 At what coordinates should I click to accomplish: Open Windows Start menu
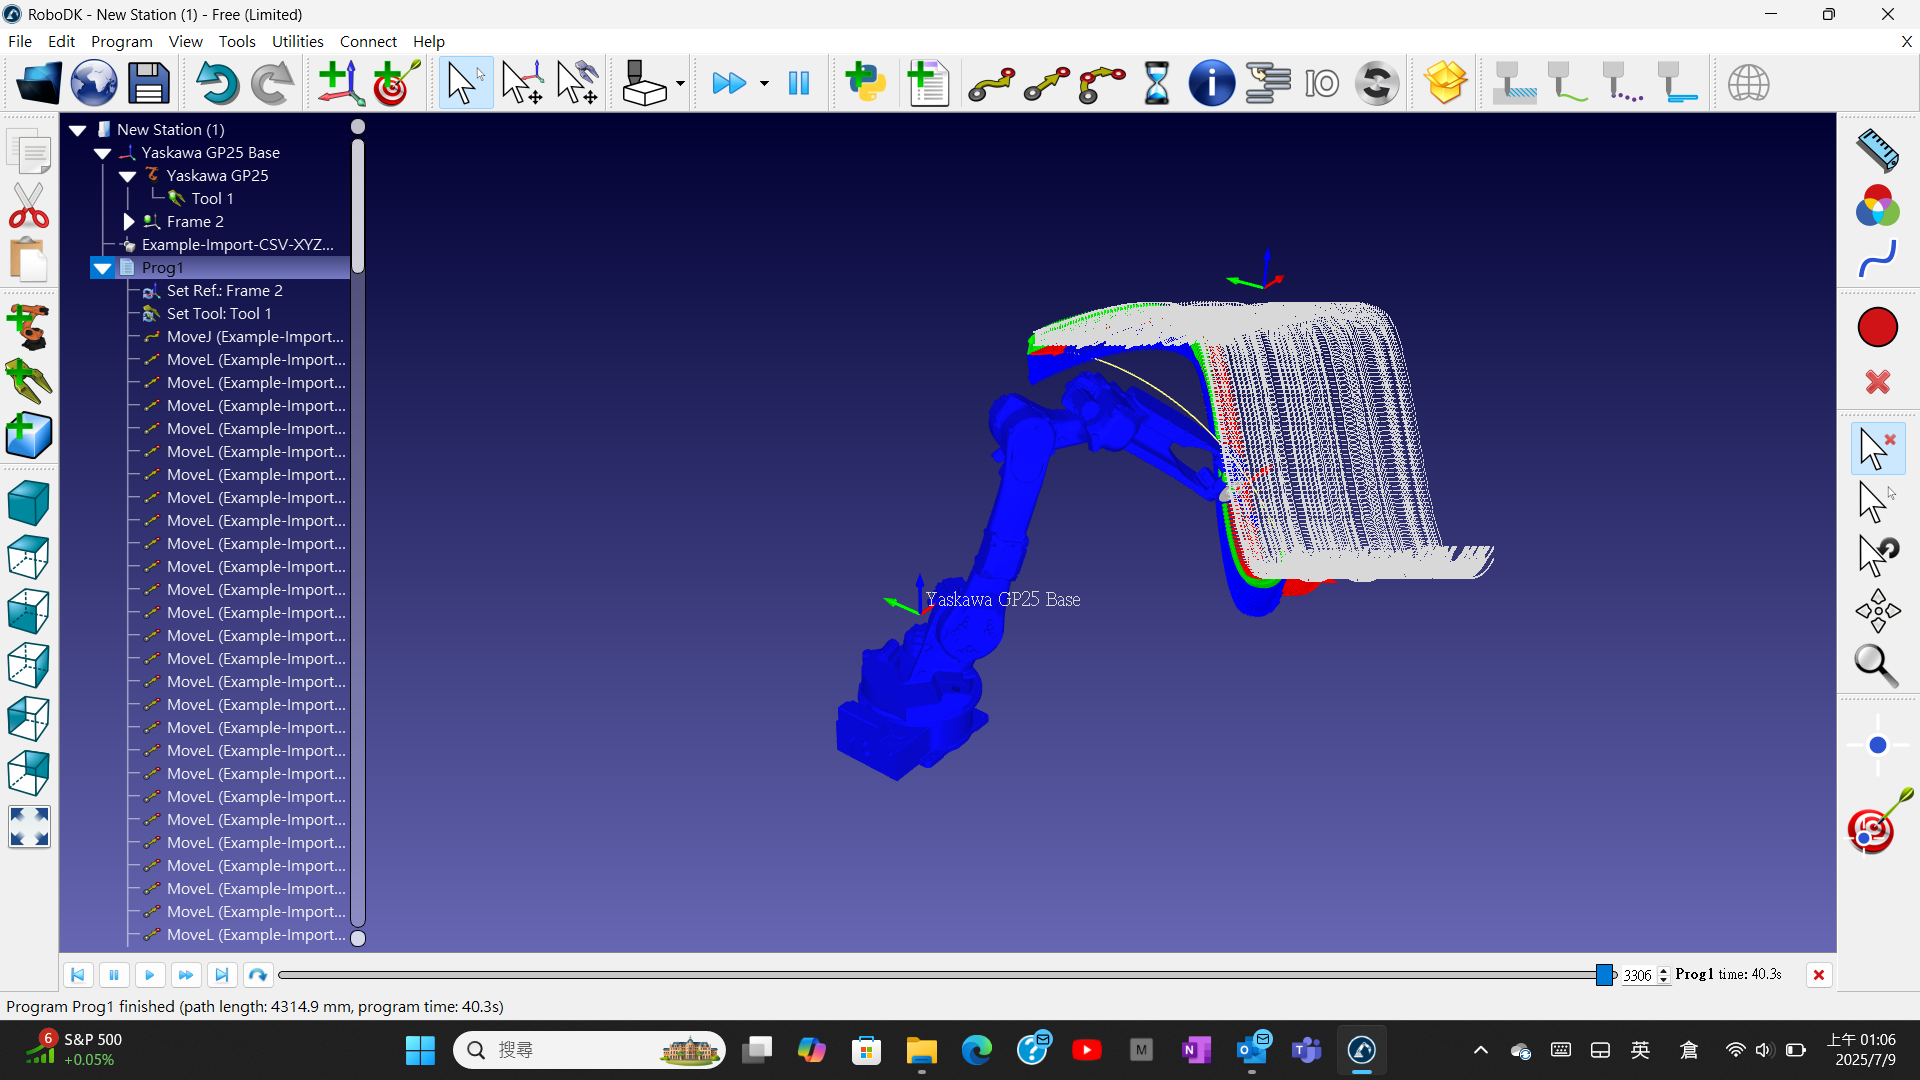420,1050
